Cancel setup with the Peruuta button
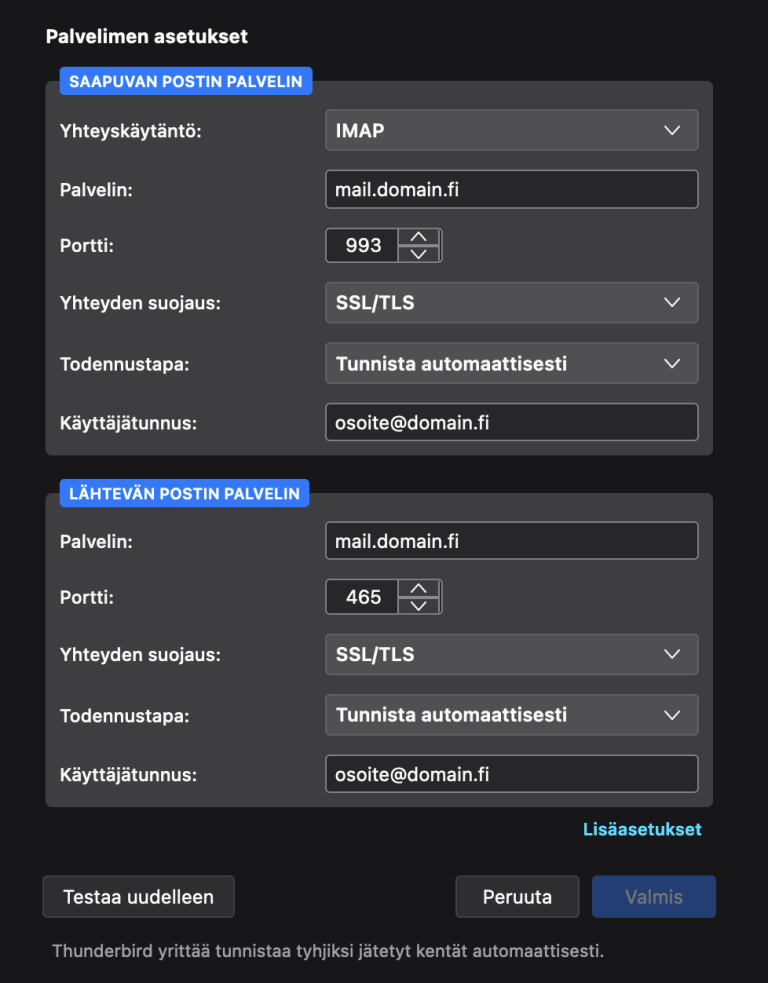Viewport: 768px width, 983px height. (517, 897)
